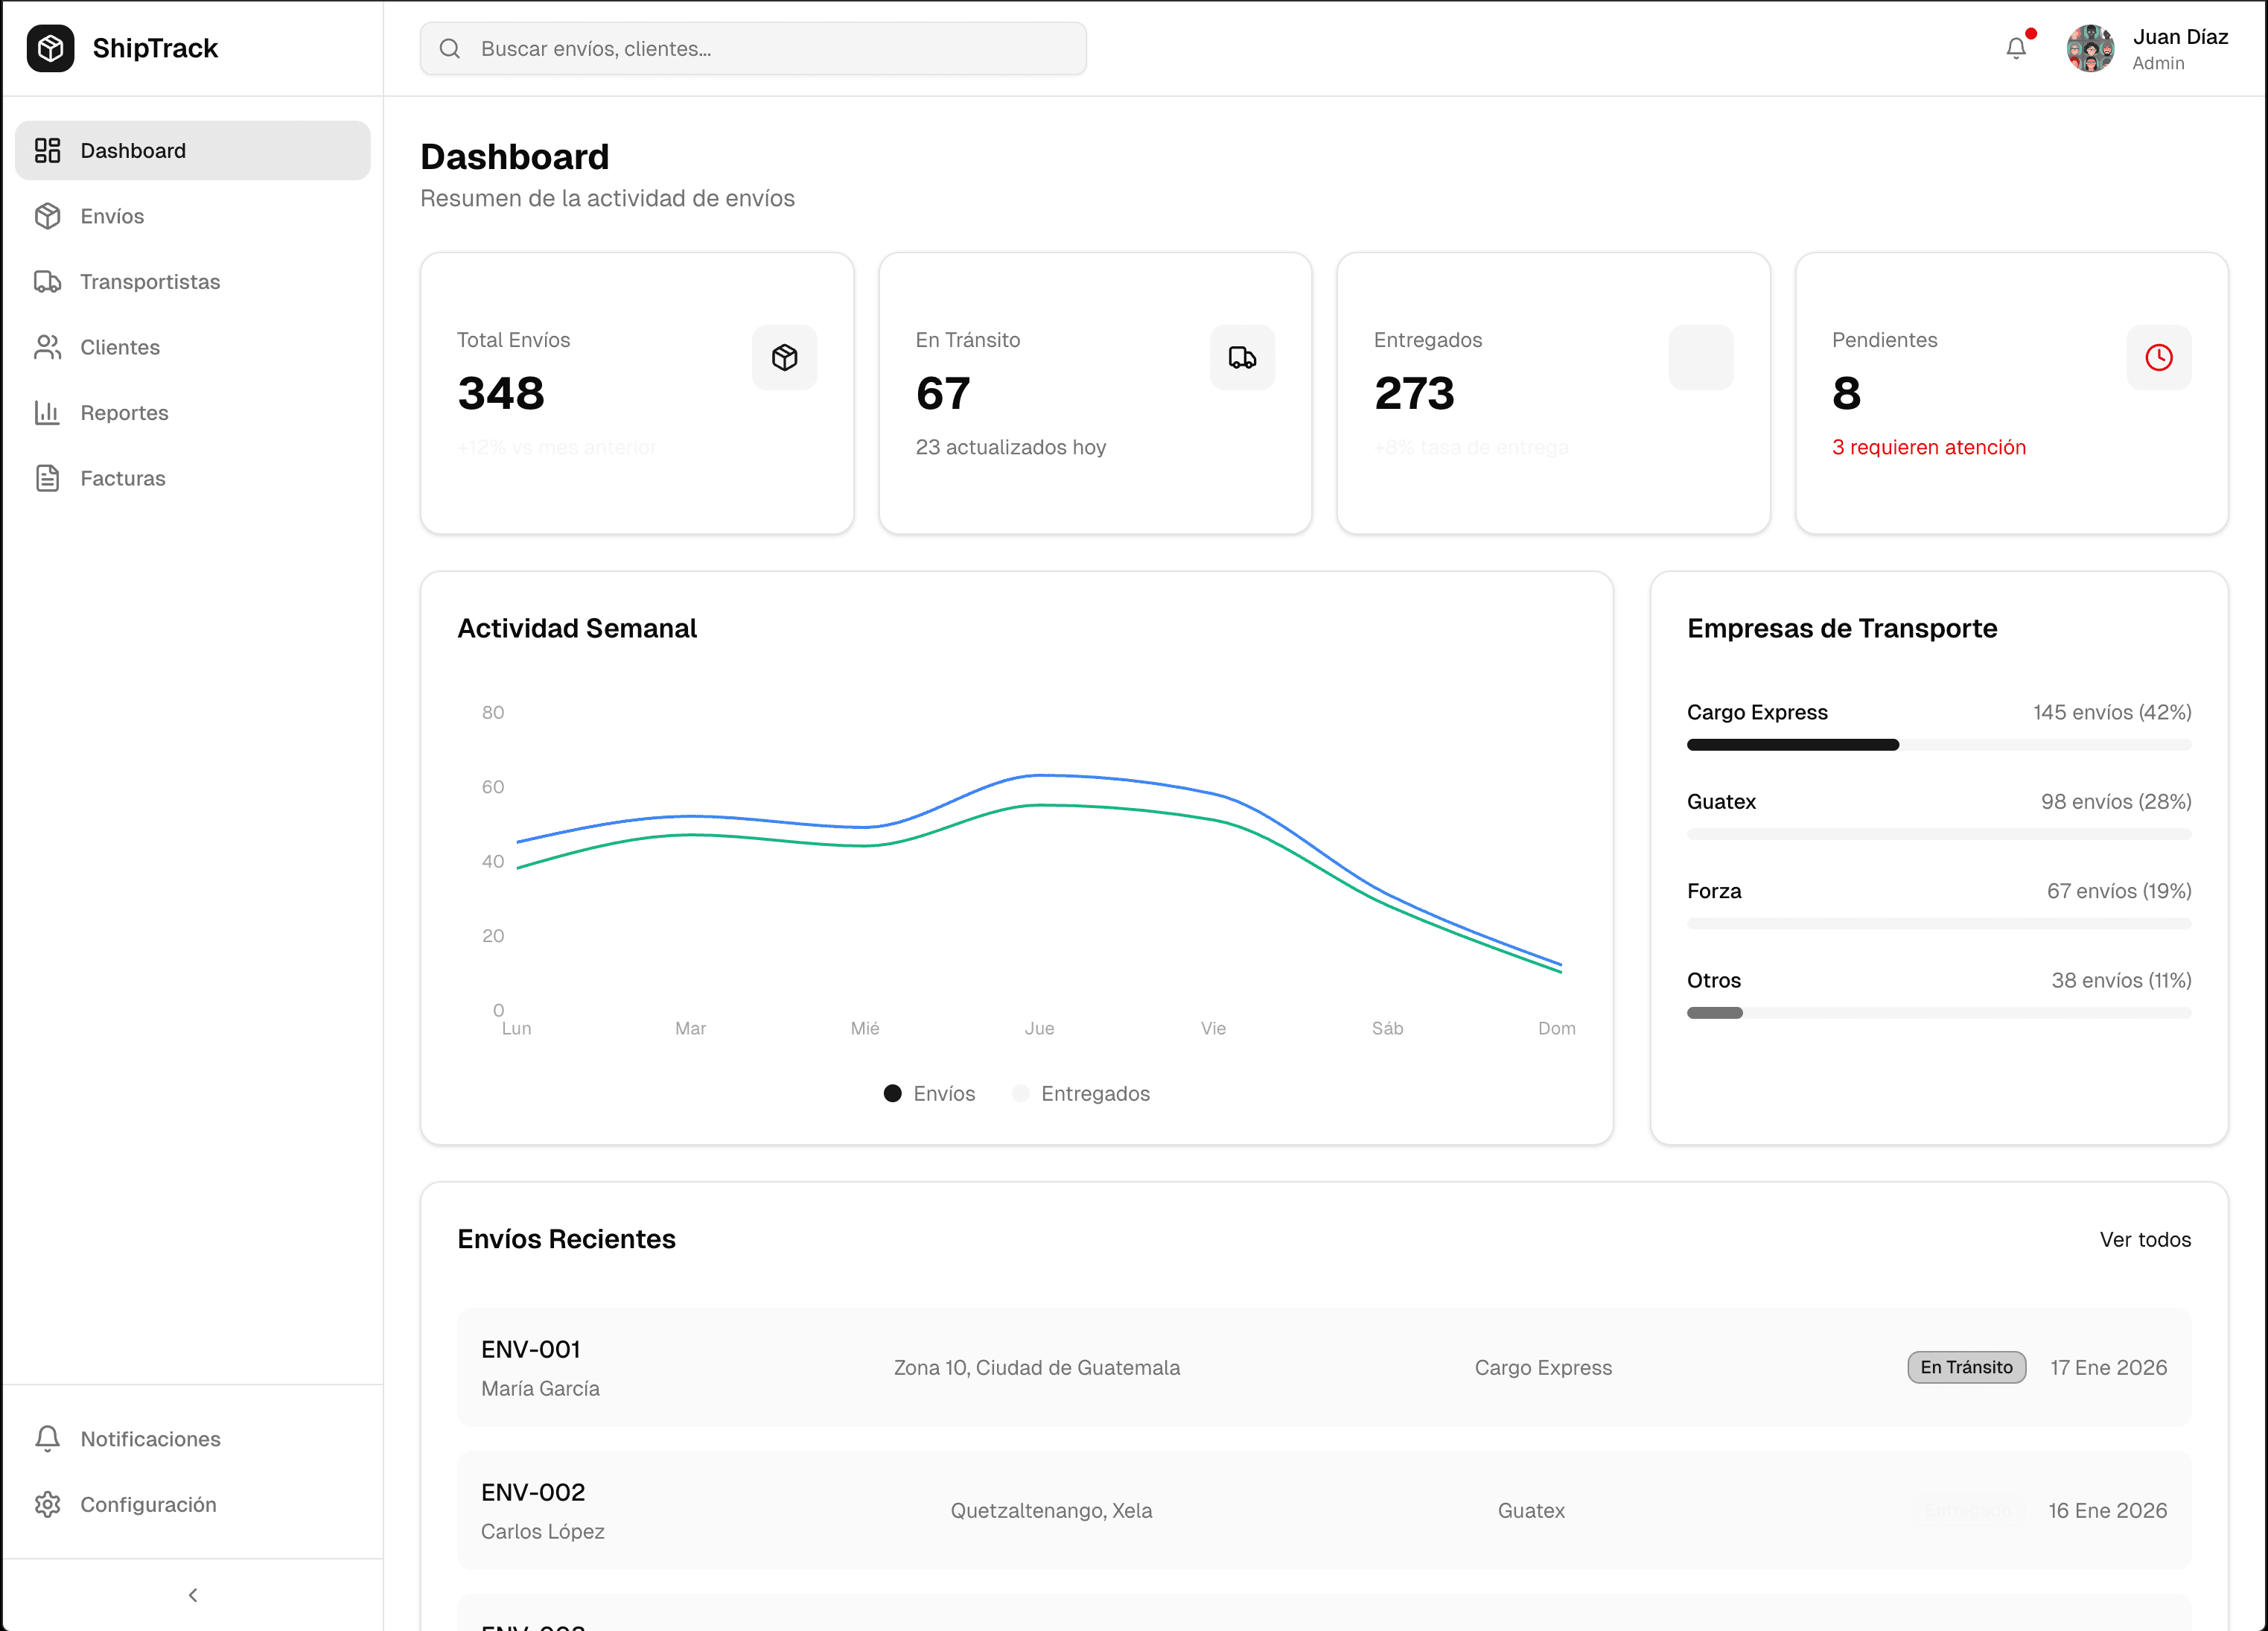2268x1631 pixels.
Task: Collapse the sidebar with the chevron
Action: coord(193,1595)
